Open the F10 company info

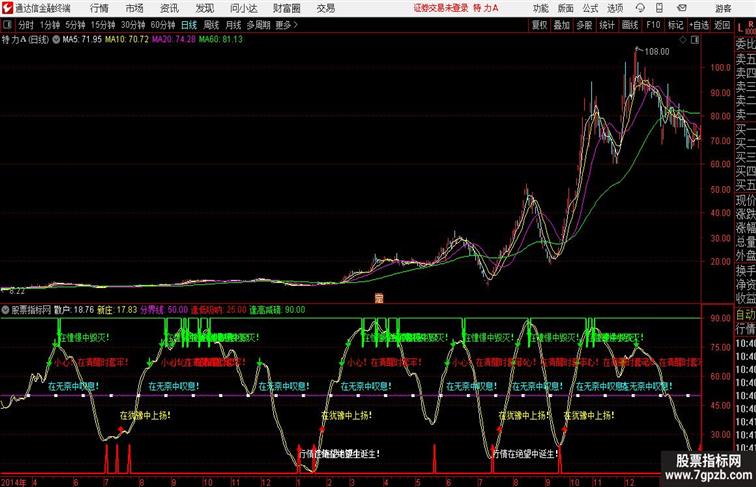pyautogui.click(x=653, y=25)
